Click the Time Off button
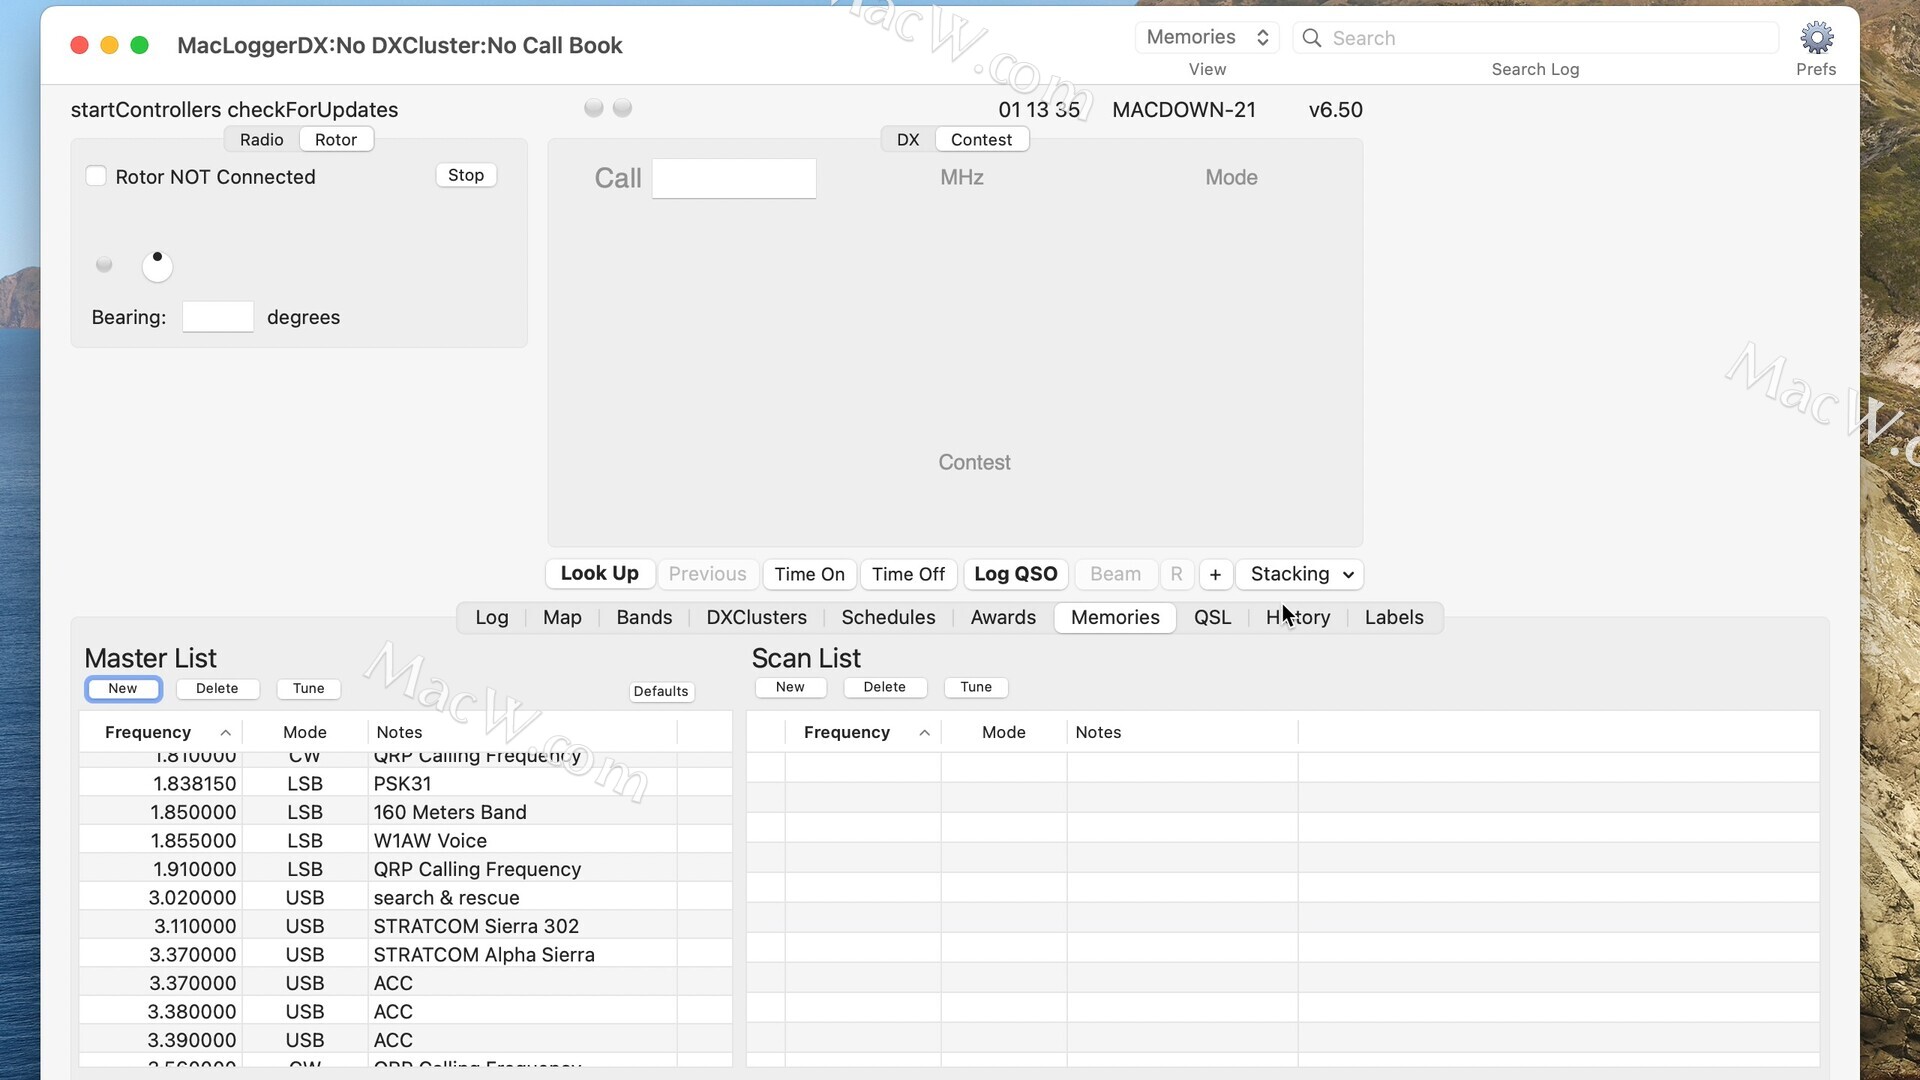The image size is (1920, 1080). click(908, 574)
